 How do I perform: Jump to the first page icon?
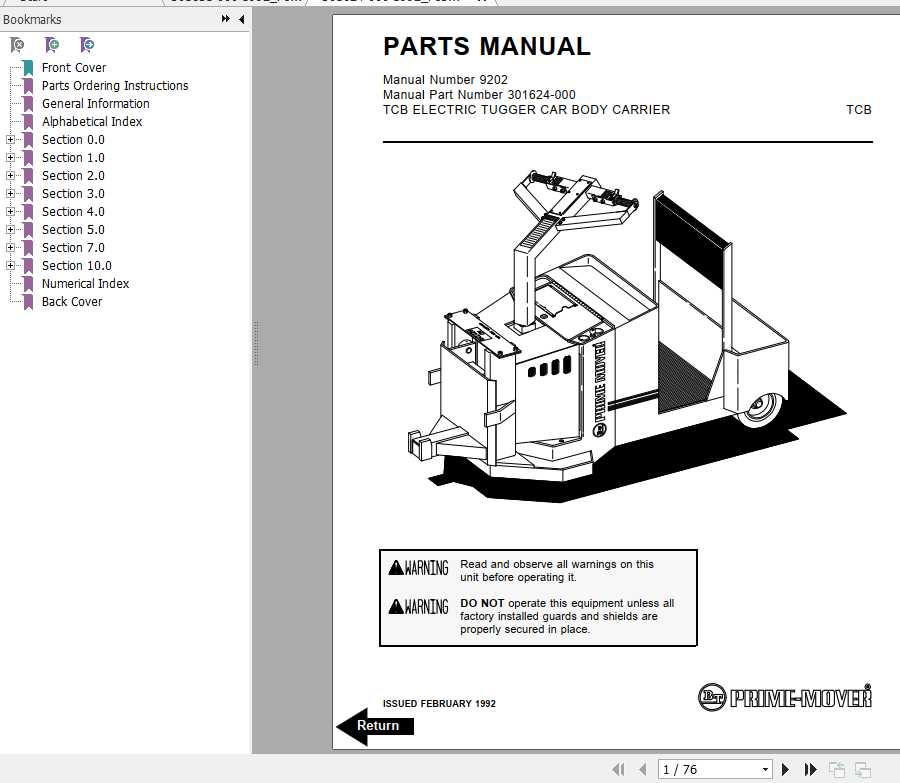(x=619, y=769)
